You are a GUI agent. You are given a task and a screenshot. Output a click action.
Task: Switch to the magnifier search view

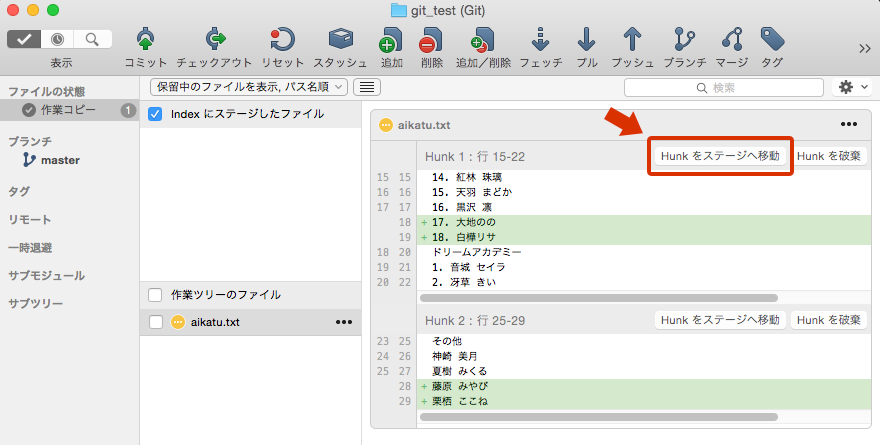coord(93,39)
